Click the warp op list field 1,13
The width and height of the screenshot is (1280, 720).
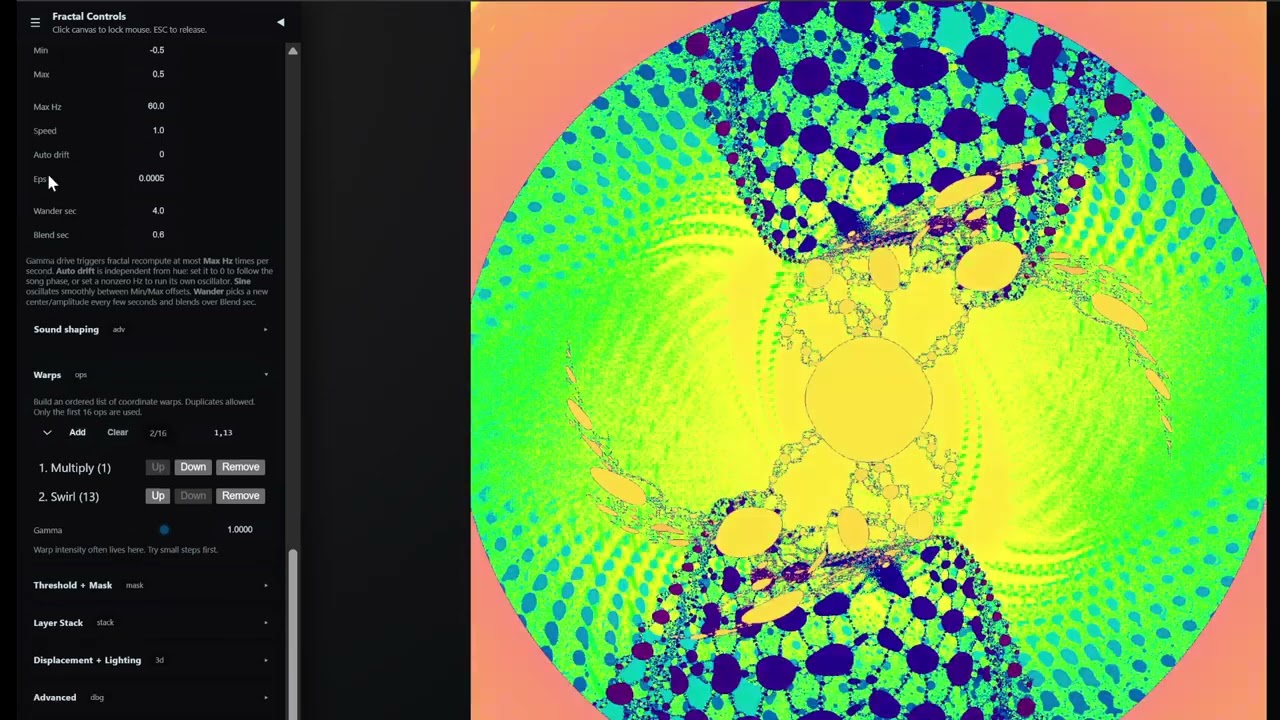[223, 433]
